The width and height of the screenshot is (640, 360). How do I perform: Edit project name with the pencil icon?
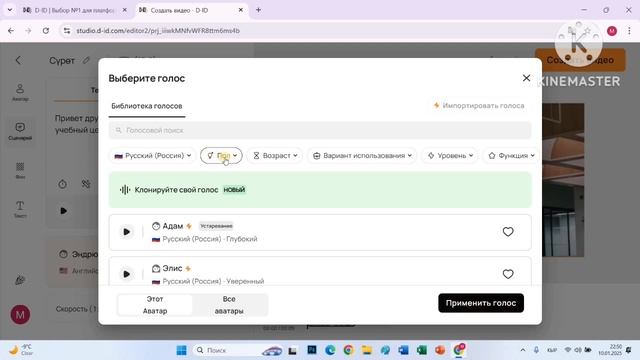click(86, 60)
